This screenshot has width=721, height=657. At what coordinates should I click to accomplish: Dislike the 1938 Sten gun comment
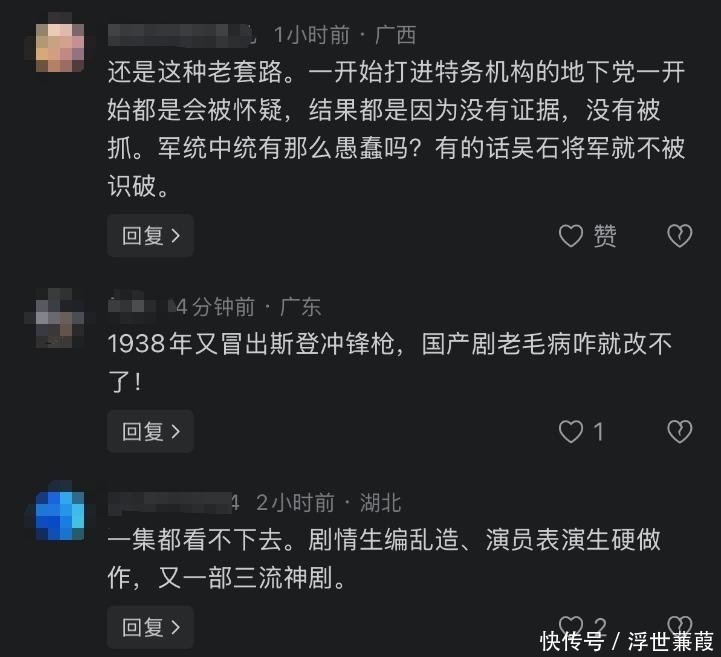click(x=679, y=432)
